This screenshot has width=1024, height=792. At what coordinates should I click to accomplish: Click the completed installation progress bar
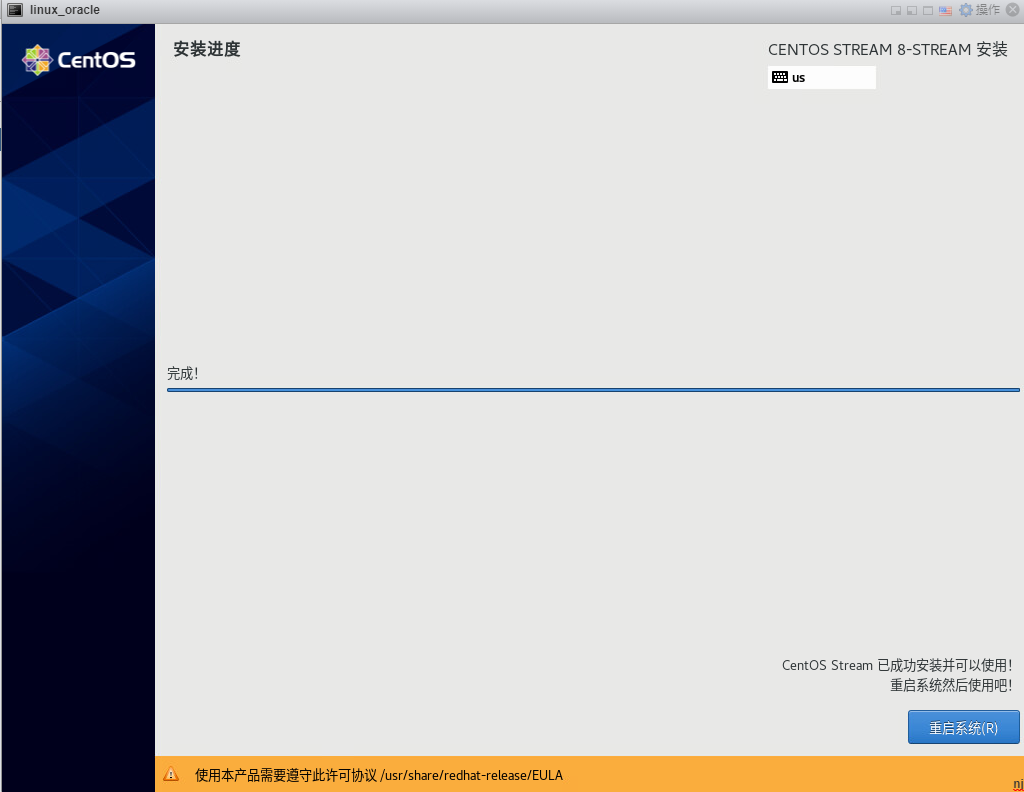tap(593, 390)
